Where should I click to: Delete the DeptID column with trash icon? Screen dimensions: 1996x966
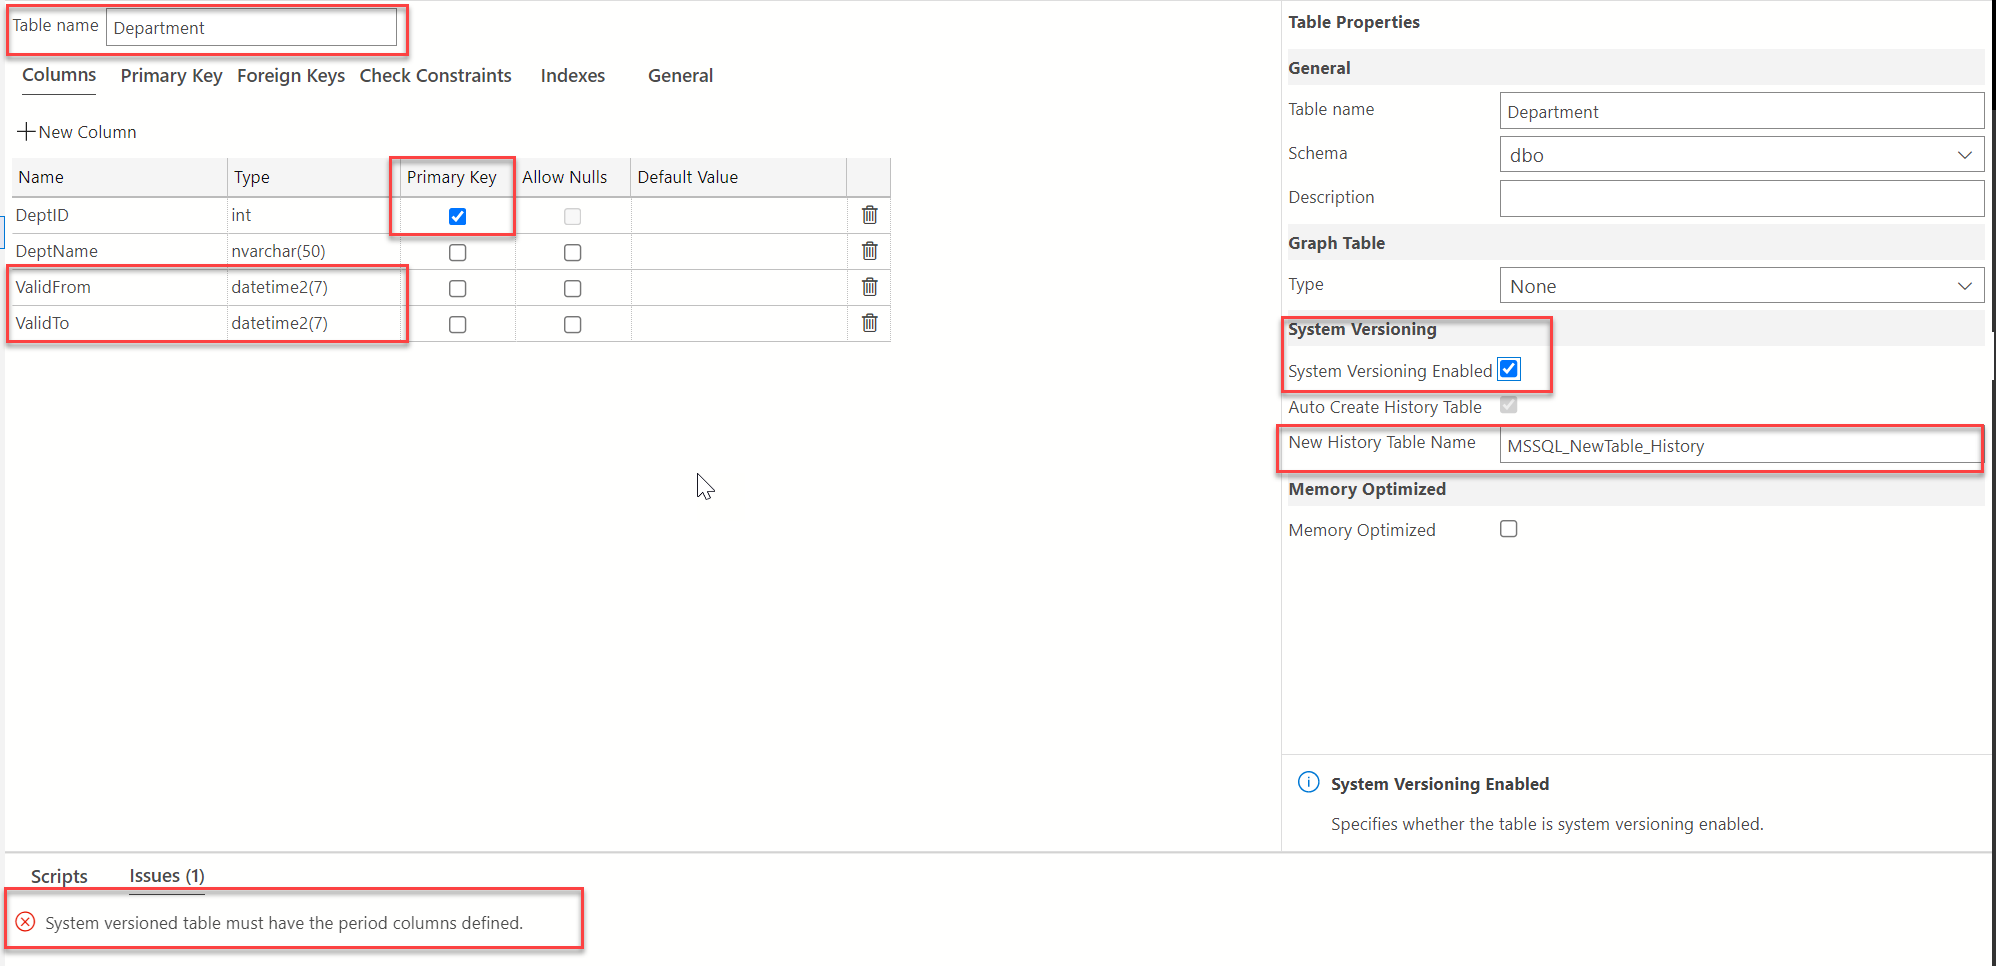tap(870, 215)
